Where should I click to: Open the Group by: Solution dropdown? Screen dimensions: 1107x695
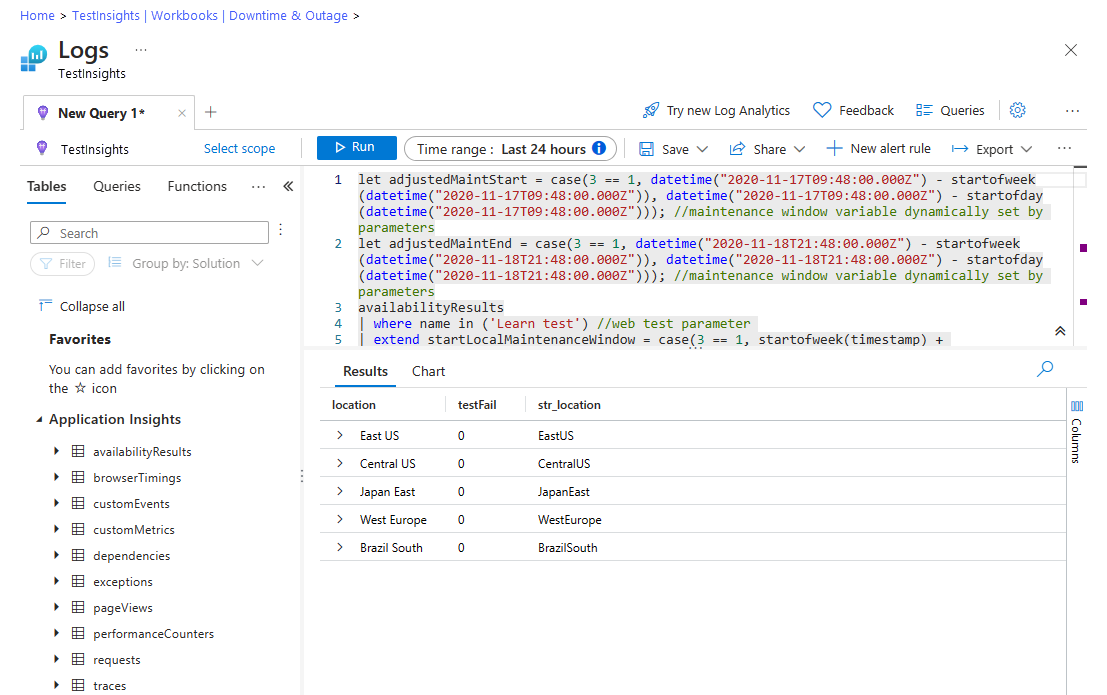tap(186, 264)
